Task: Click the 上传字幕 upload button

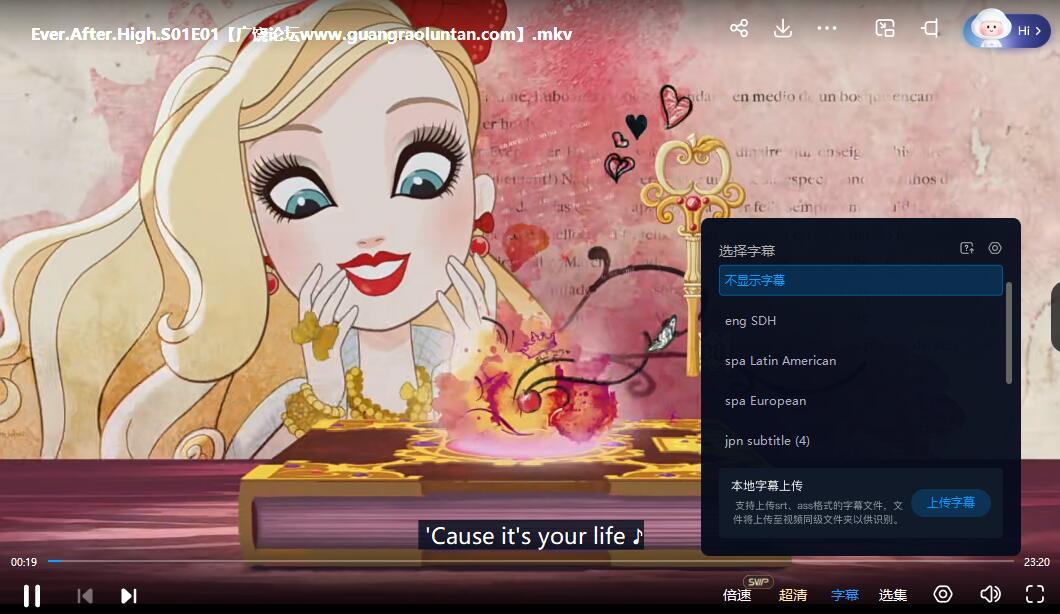Action: (x=950, y=502)
